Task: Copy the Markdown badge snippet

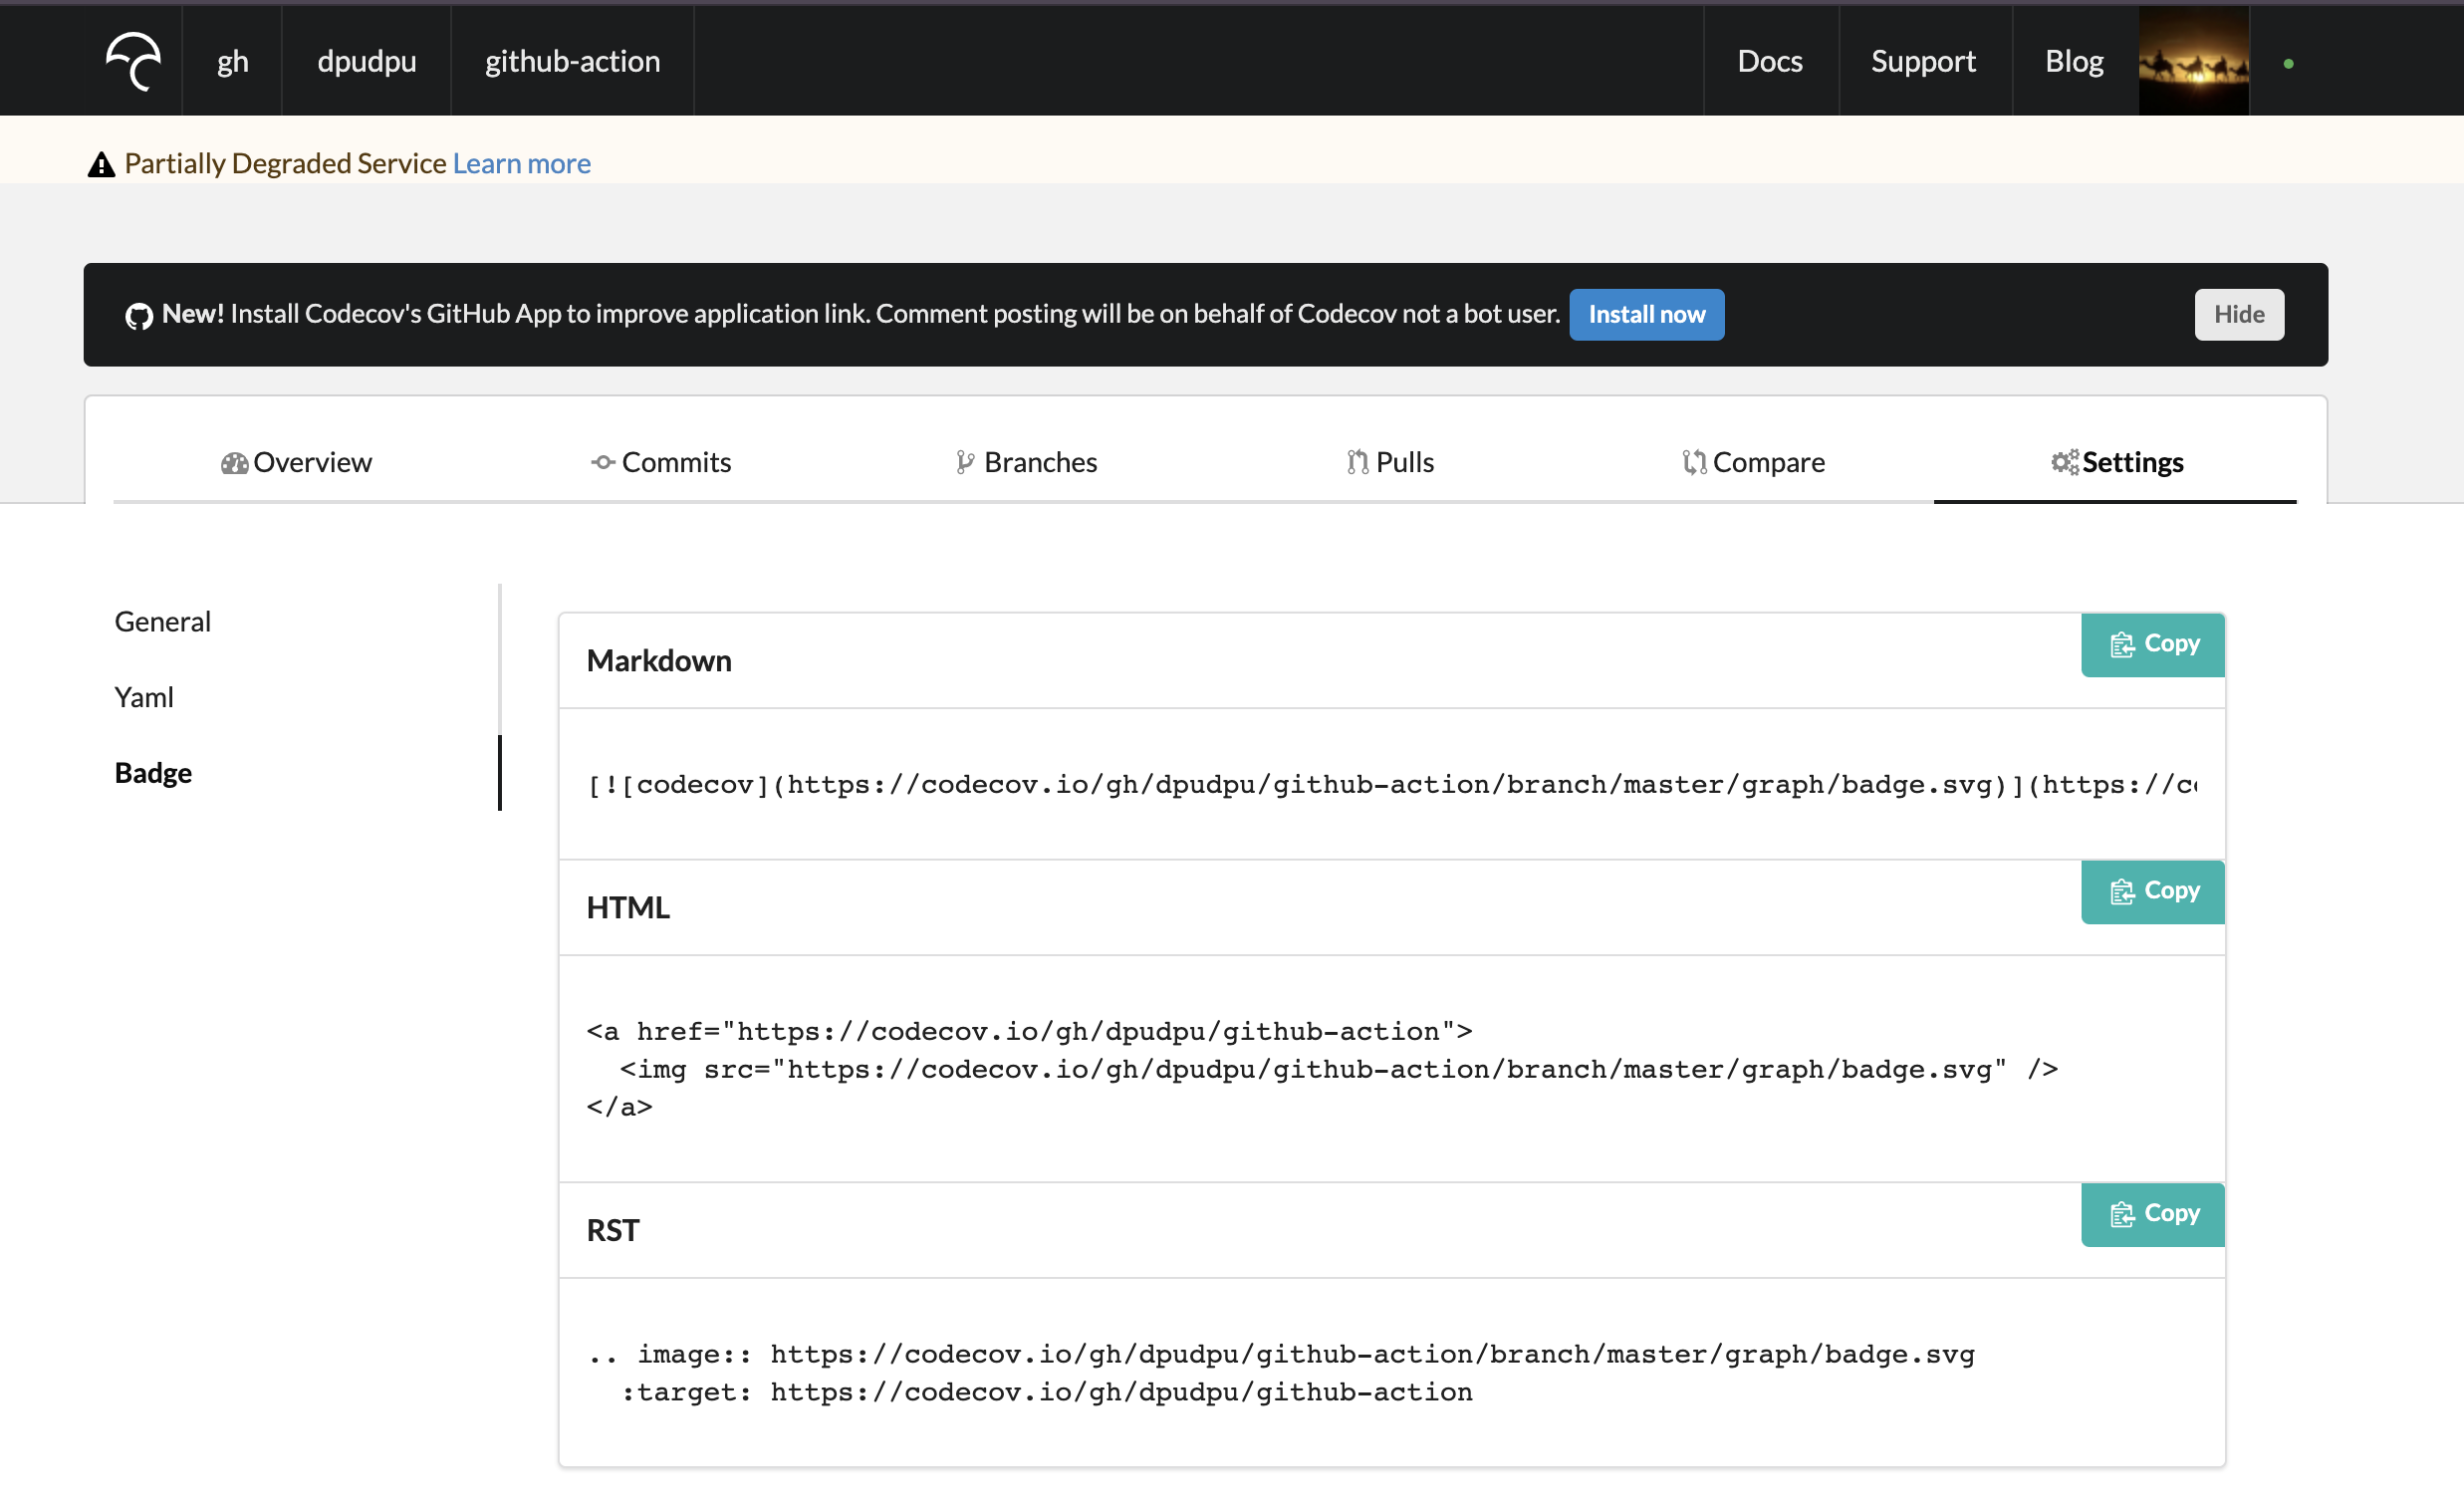Action: [2152, 644]
